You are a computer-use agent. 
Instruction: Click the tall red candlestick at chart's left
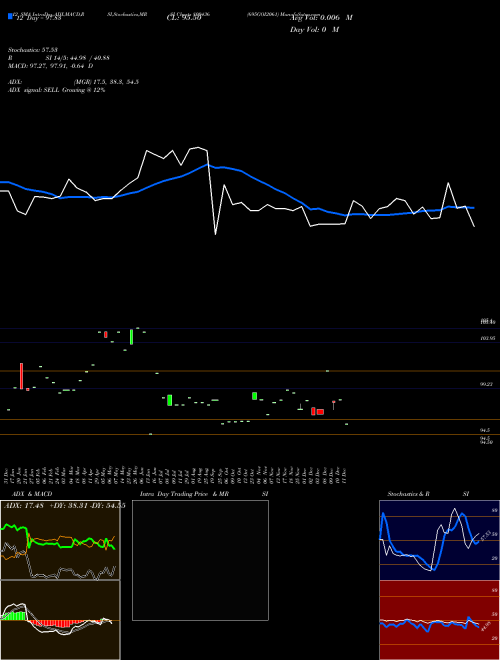point(21,375)
